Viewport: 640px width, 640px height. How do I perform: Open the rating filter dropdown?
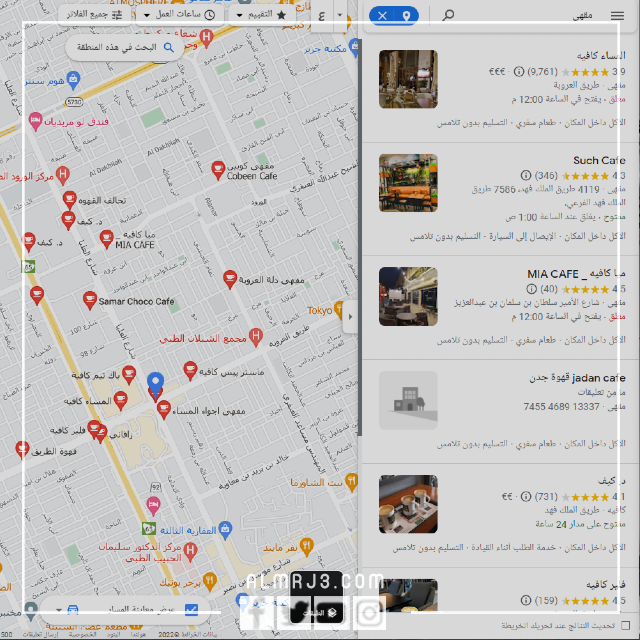click(x=259, y=15)
